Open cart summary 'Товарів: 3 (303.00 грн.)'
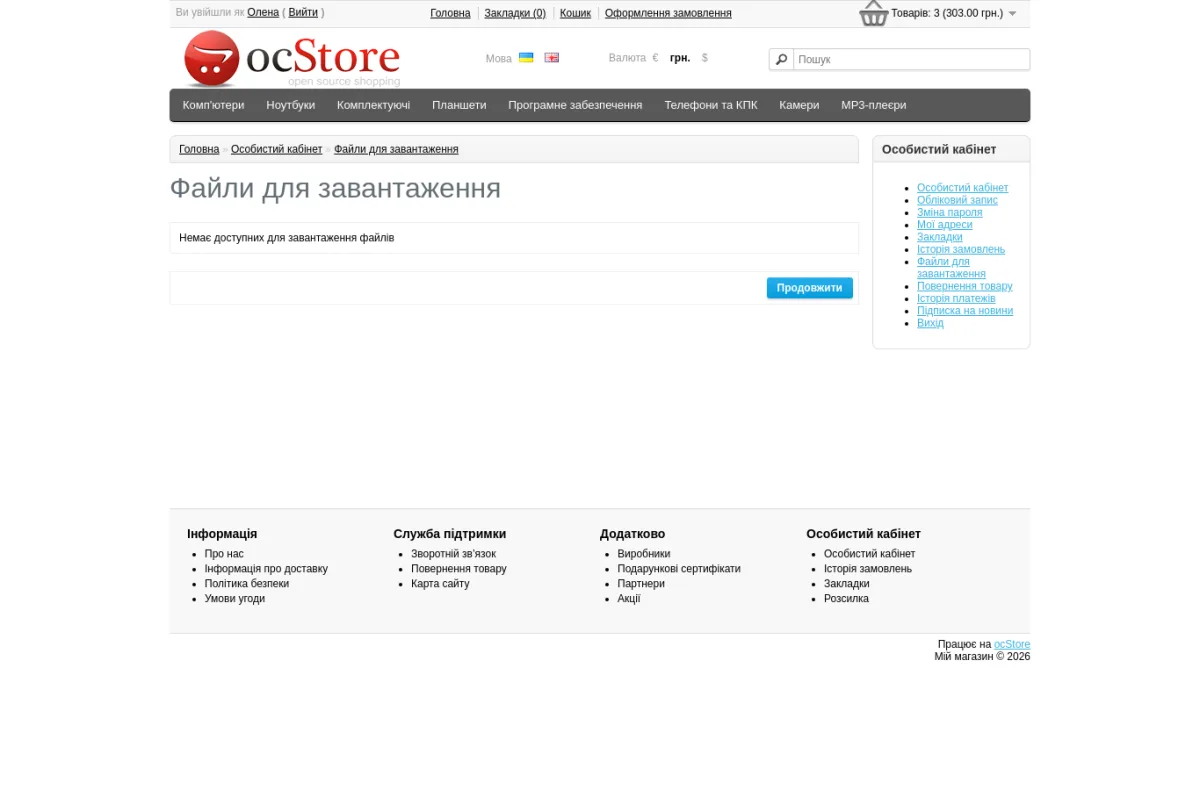Screen dimensions: 1200x790 [947, 13]
